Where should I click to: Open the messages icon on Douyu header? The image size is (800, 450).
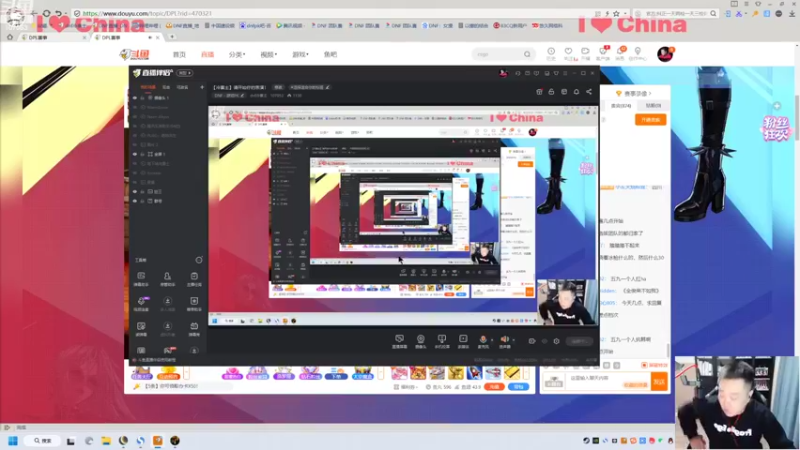coord(620,53)
